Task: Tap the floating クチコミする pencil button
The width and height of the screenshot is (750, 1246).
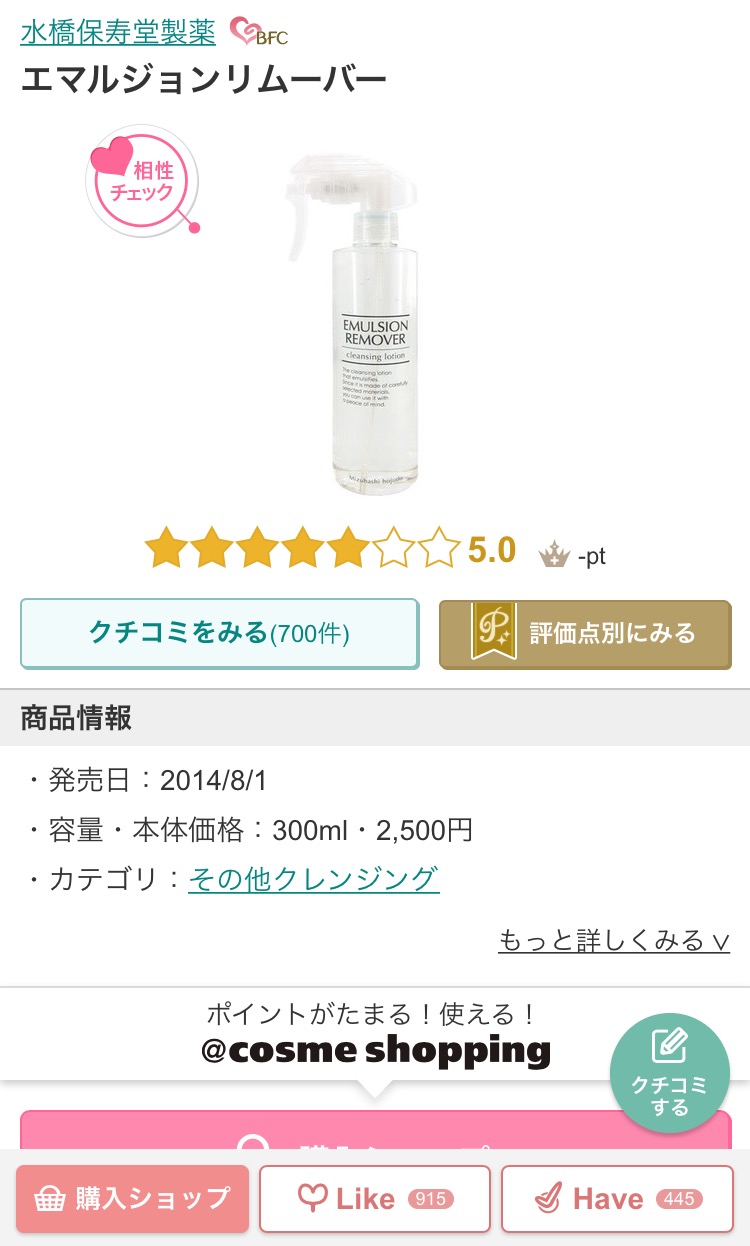Action: [x=670, y=1073]
